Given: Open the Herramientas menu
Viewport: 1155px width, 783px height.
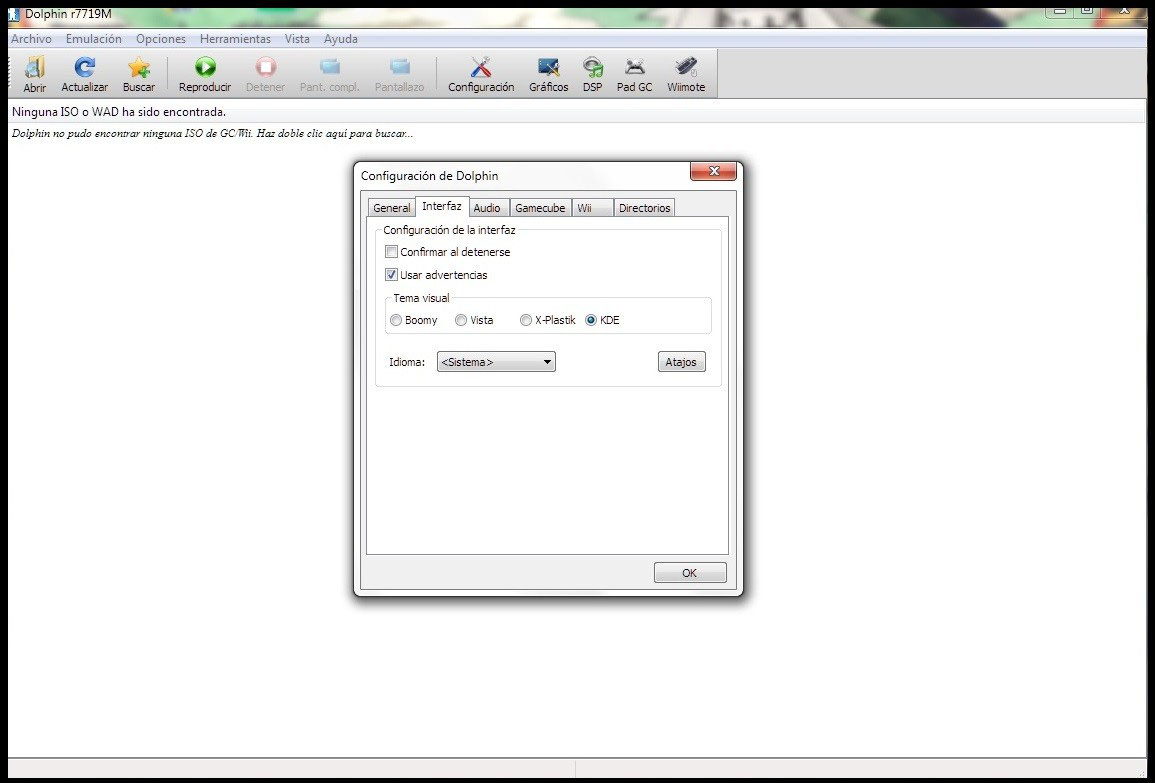Looking at the screenshot, I should pos(235,39).
